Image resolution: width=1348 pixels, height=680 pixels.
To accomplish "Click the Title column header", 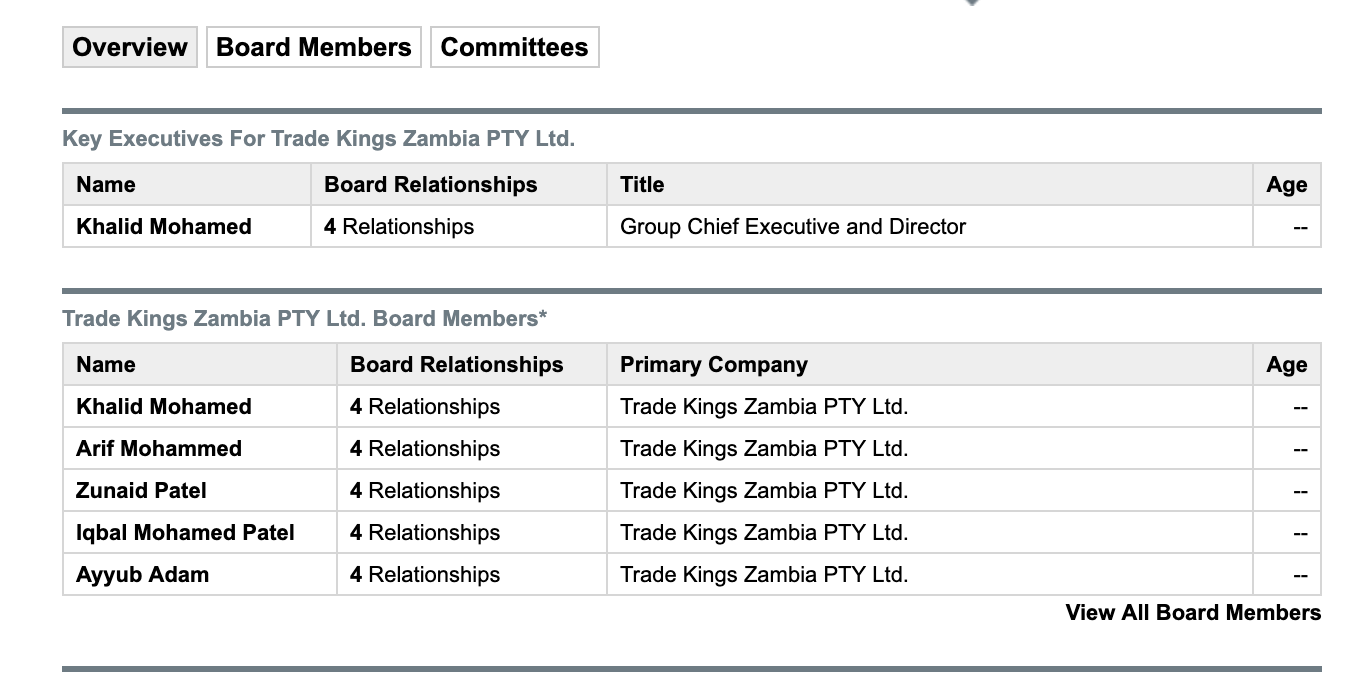I will 642,185.
